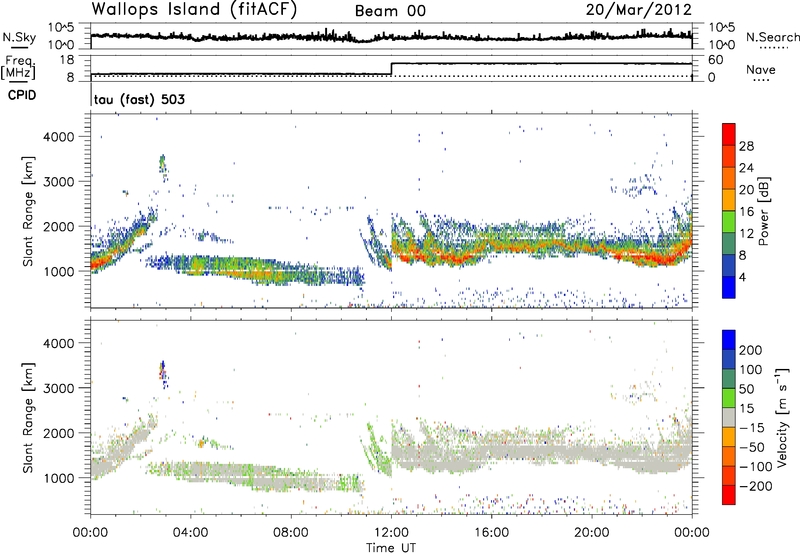The width and height of the screenshot is (800, 554).
Task: Click the "200" velocity colorbar label
Action: (x=751, y=350)
